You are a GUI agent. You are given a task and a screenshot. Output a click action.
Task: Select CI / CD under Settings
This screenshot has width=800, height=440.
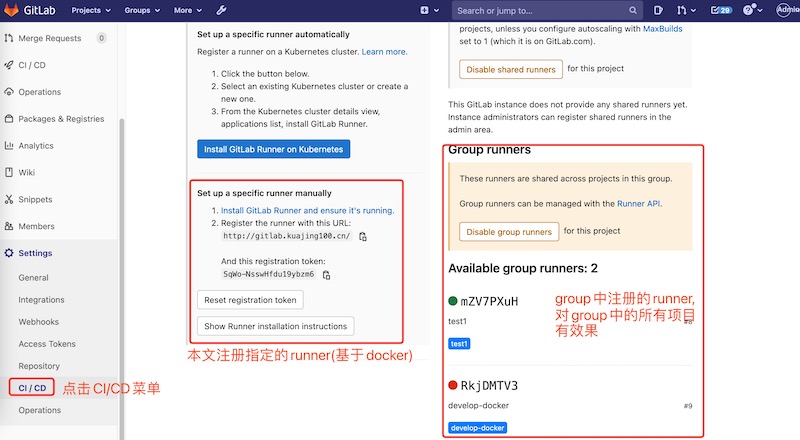32,388
